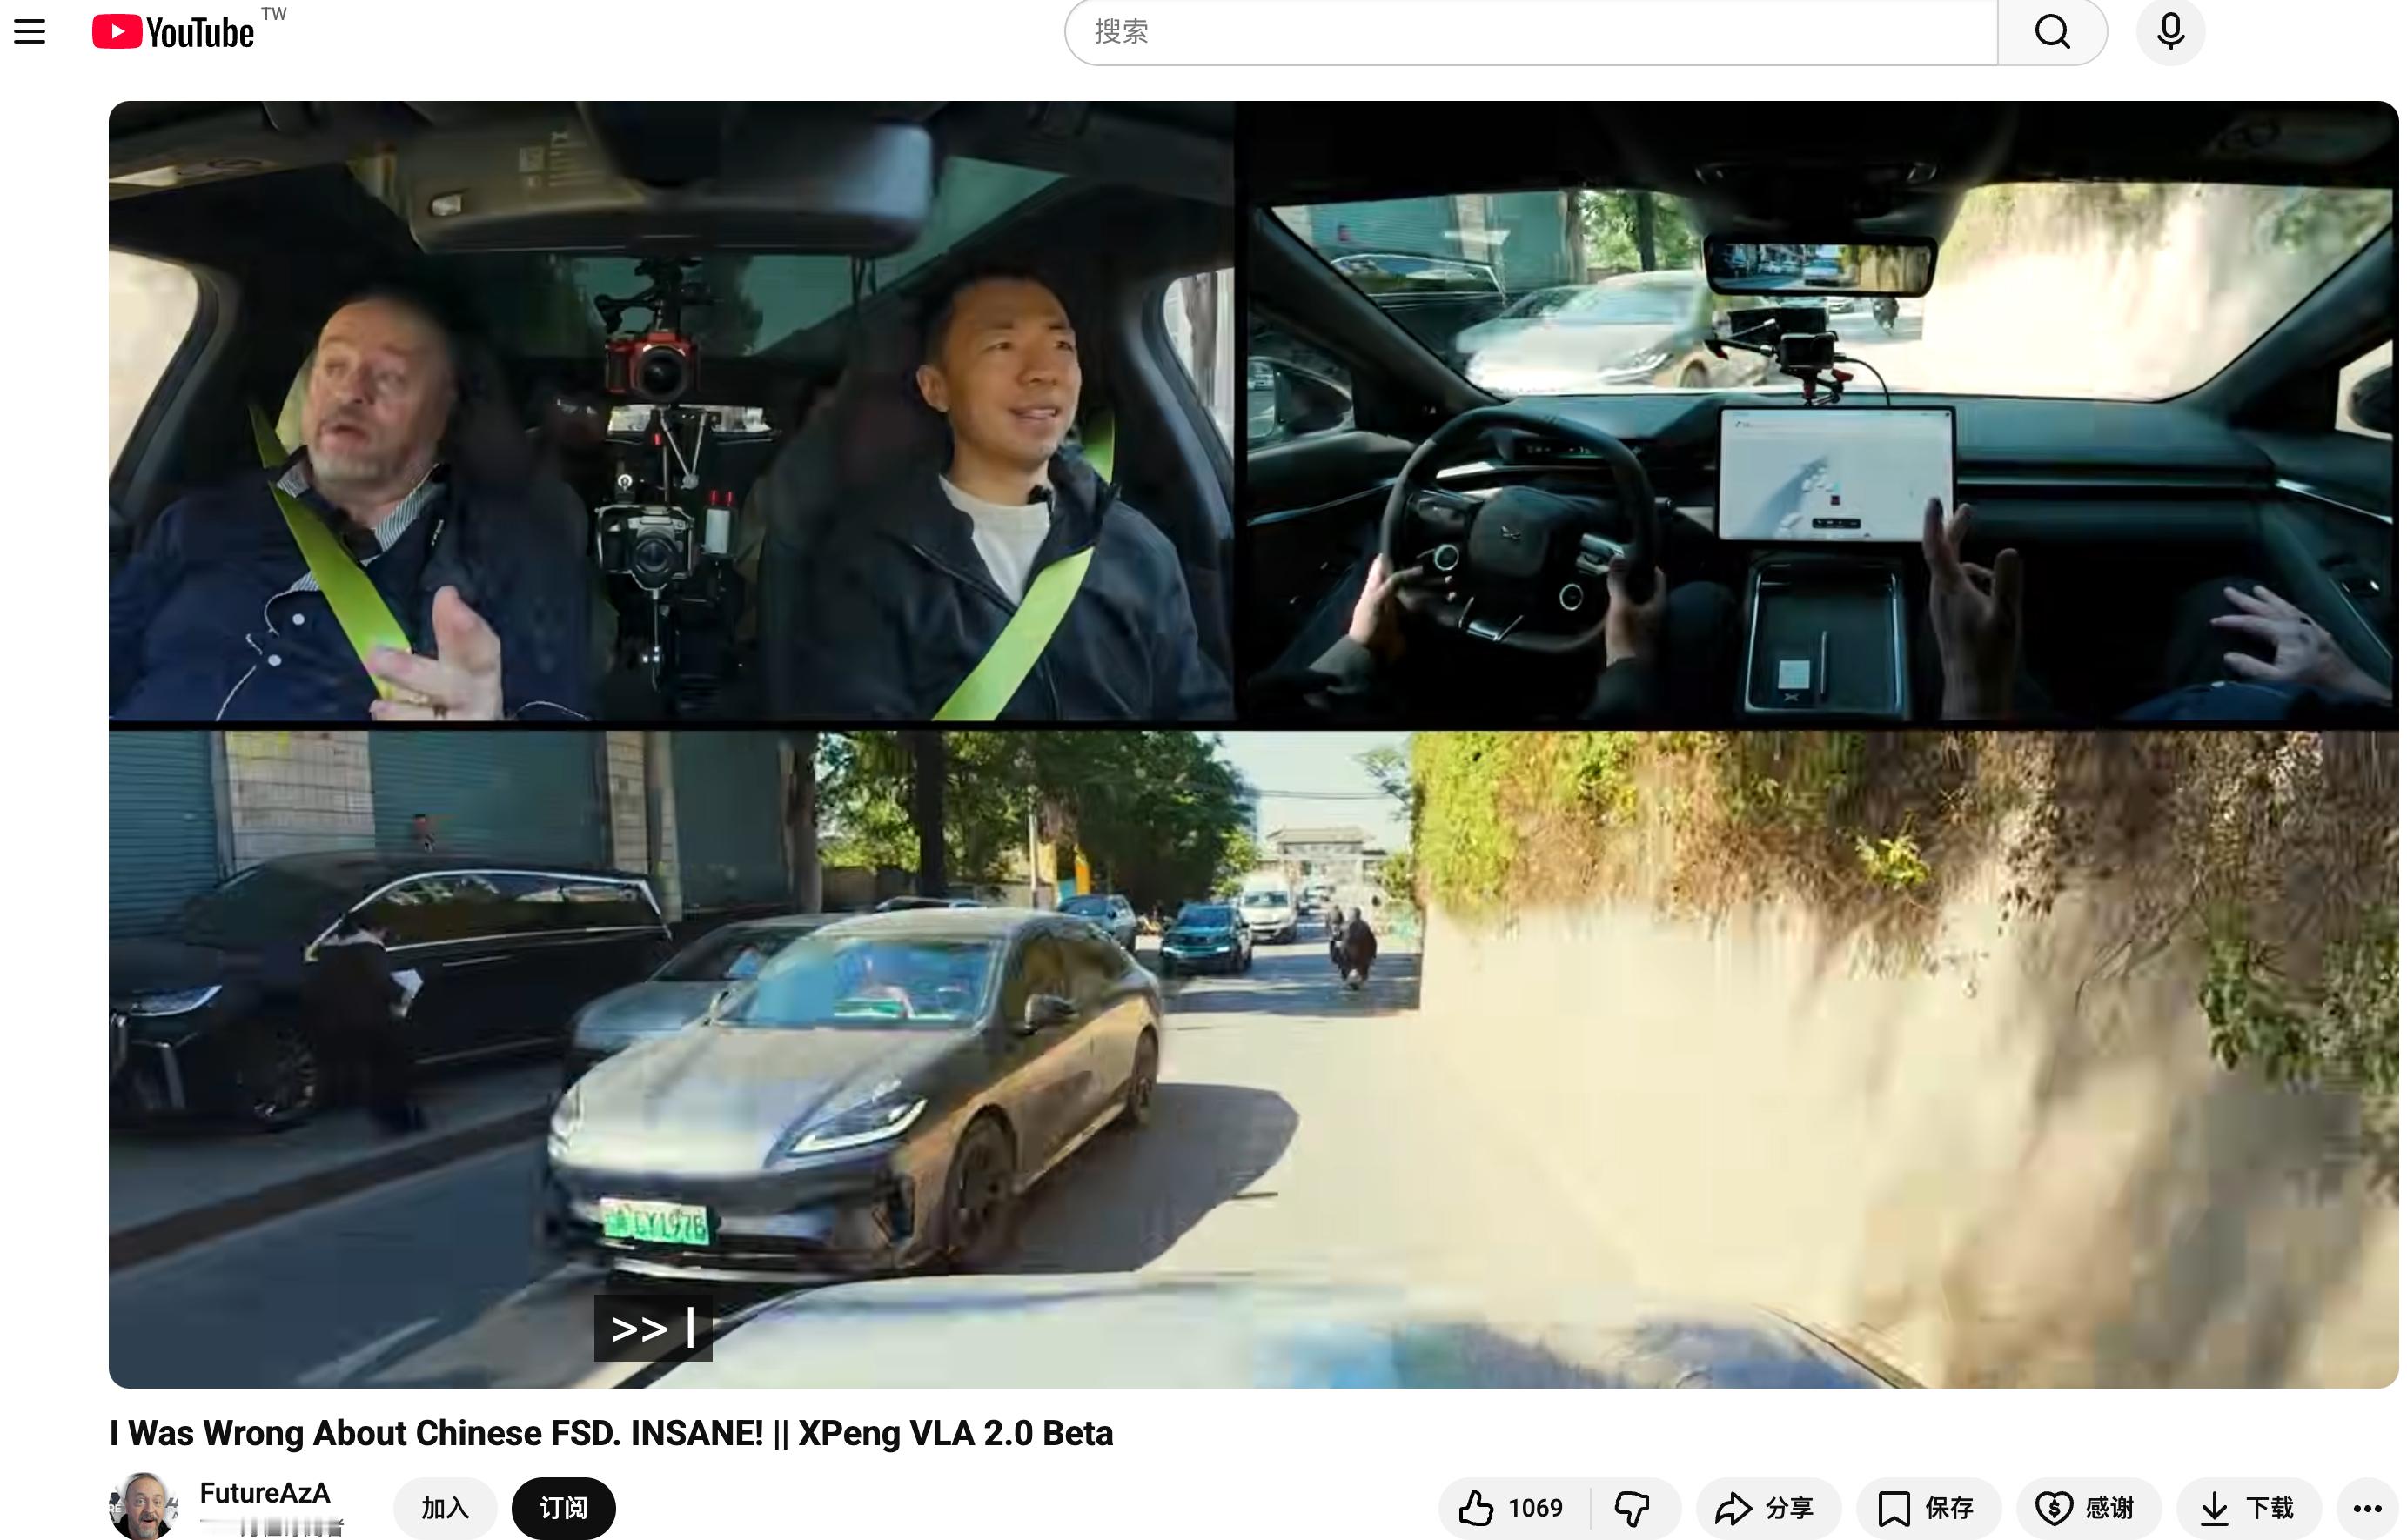Dislike the video with thumbs-down icon
This screenshot has height=1540, width=2407.
click(x=1632, y=1507)
